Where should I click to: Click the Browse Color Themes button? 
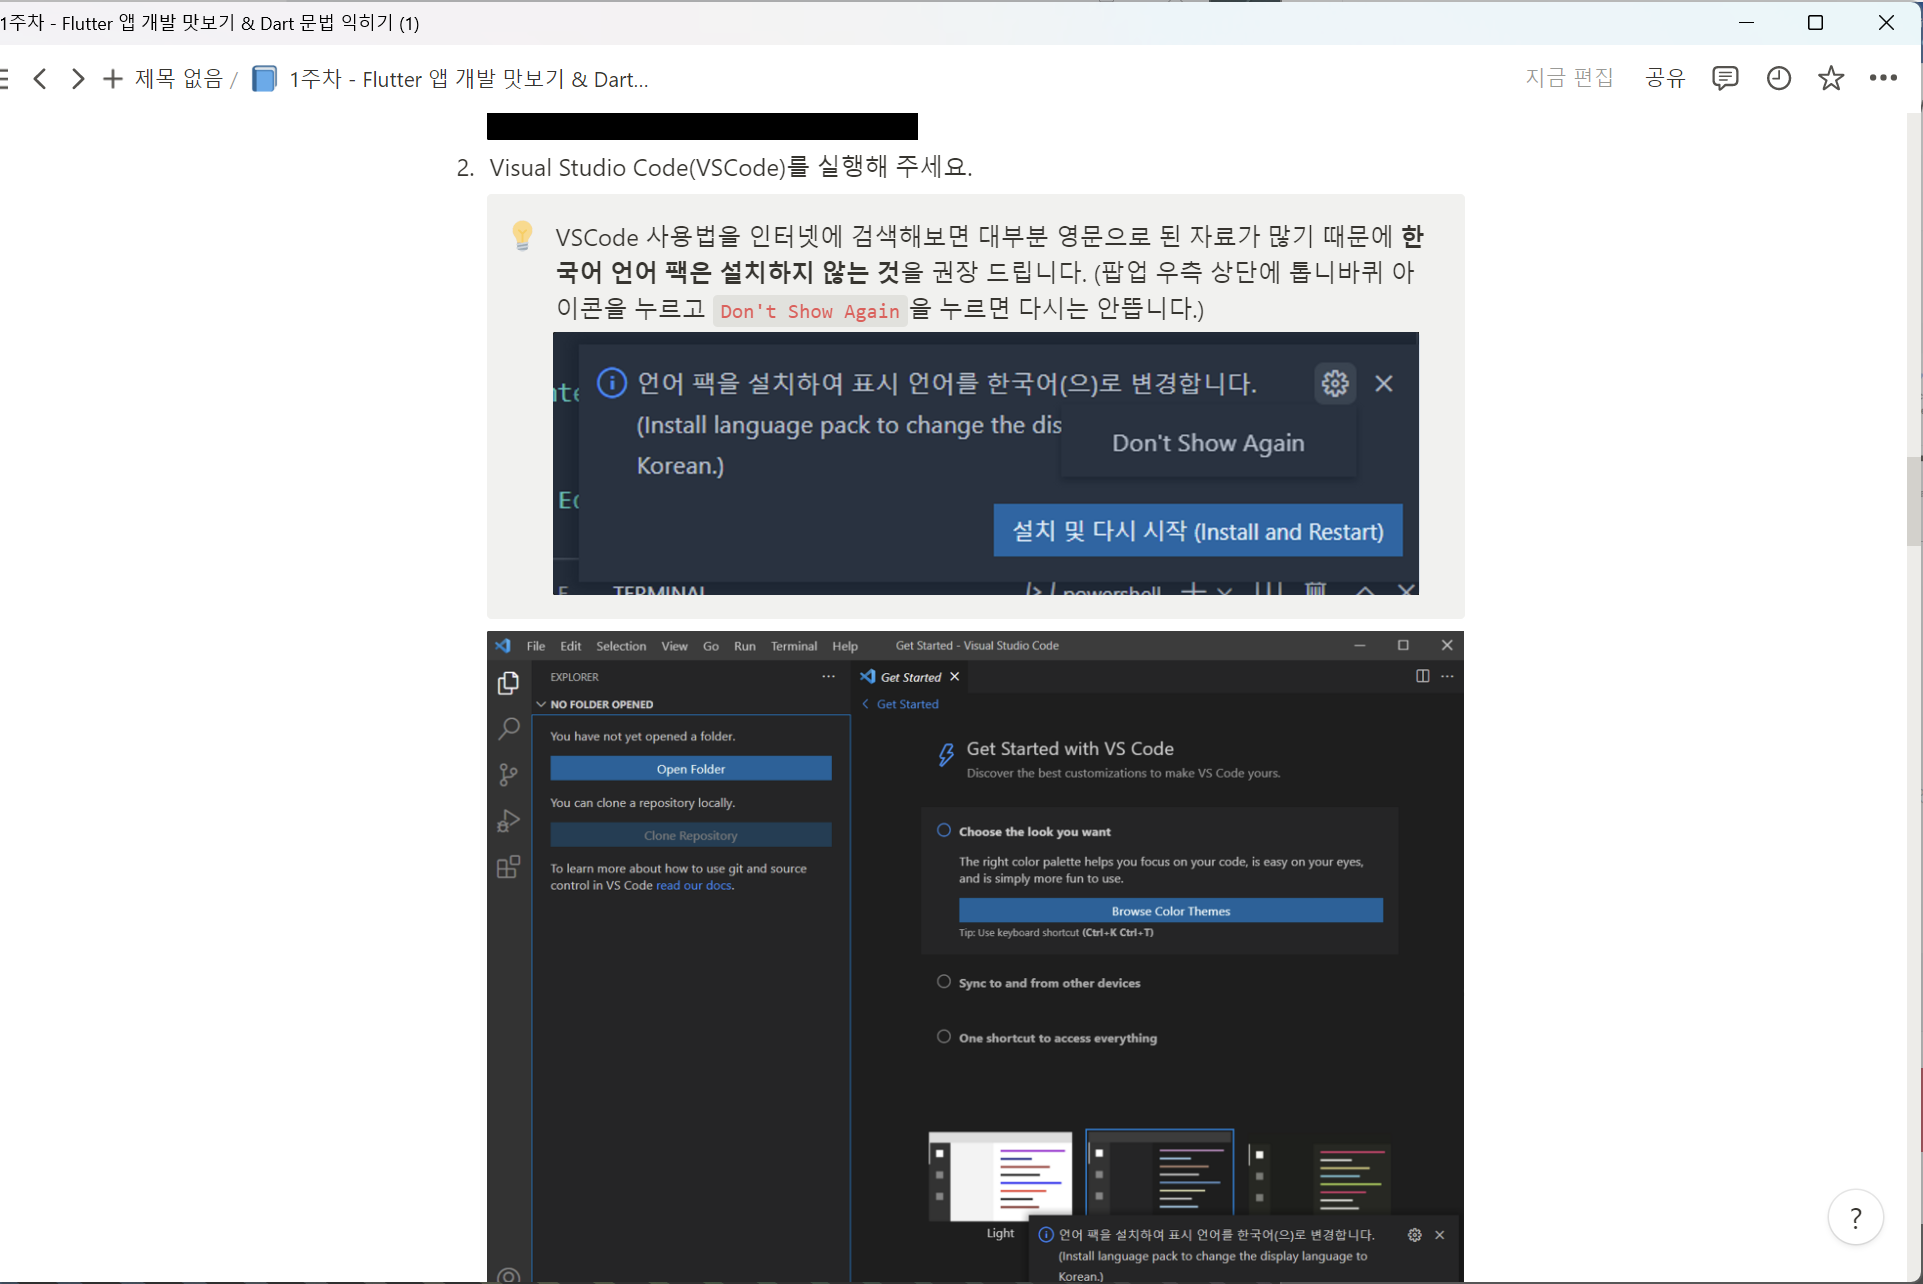[1171, 910]
